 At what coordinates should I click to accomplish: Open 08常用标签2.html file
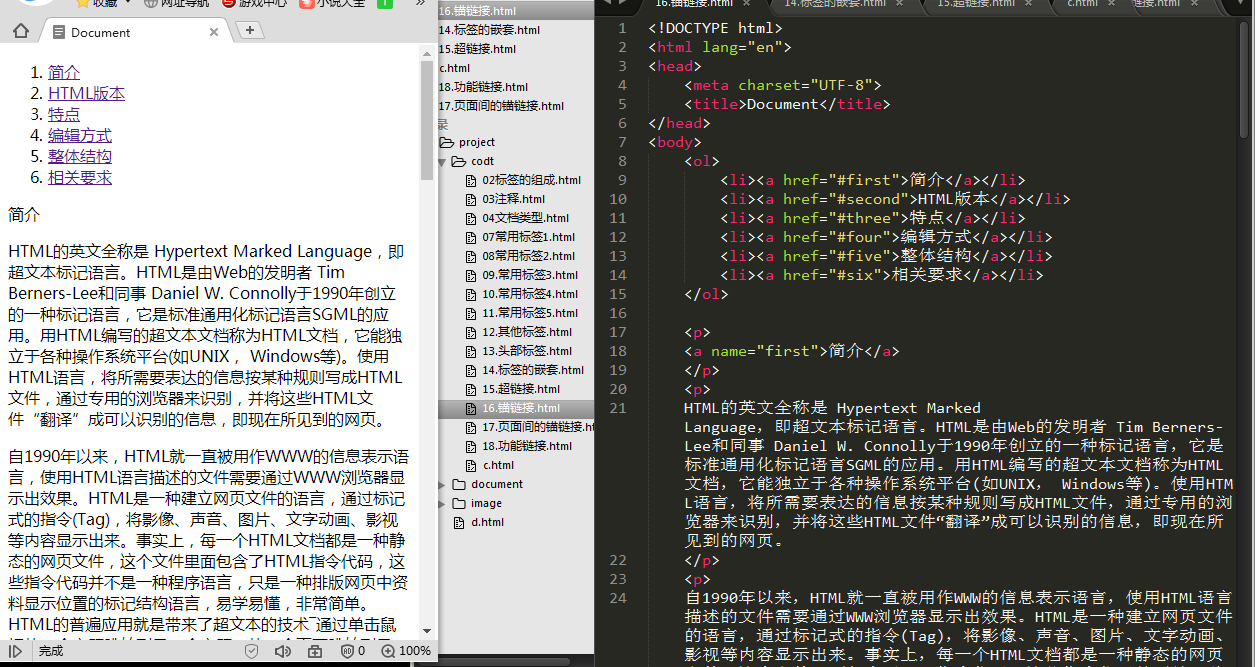(528, 256)
